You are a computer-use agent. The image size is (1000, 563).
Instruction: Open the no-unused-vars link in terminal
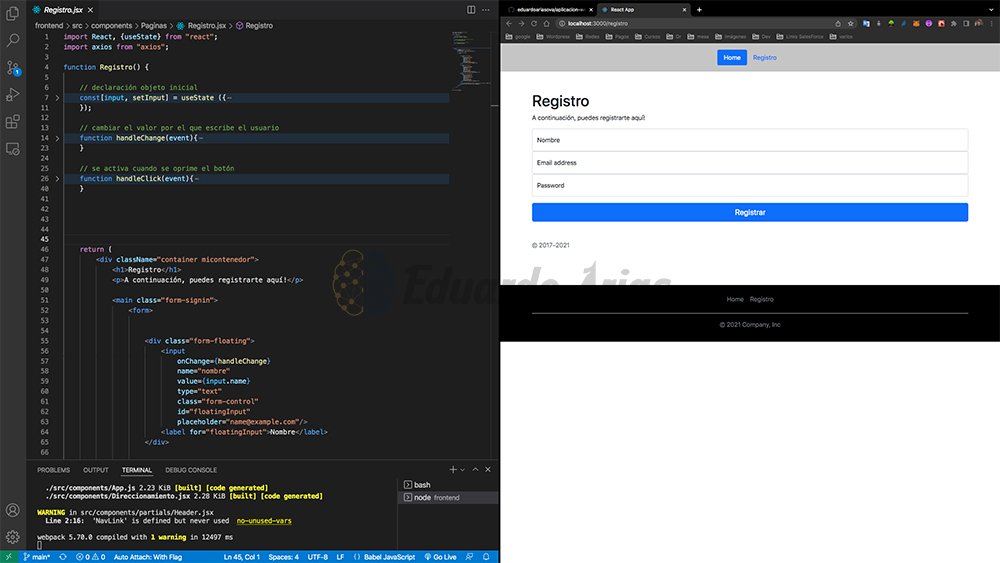264,521
